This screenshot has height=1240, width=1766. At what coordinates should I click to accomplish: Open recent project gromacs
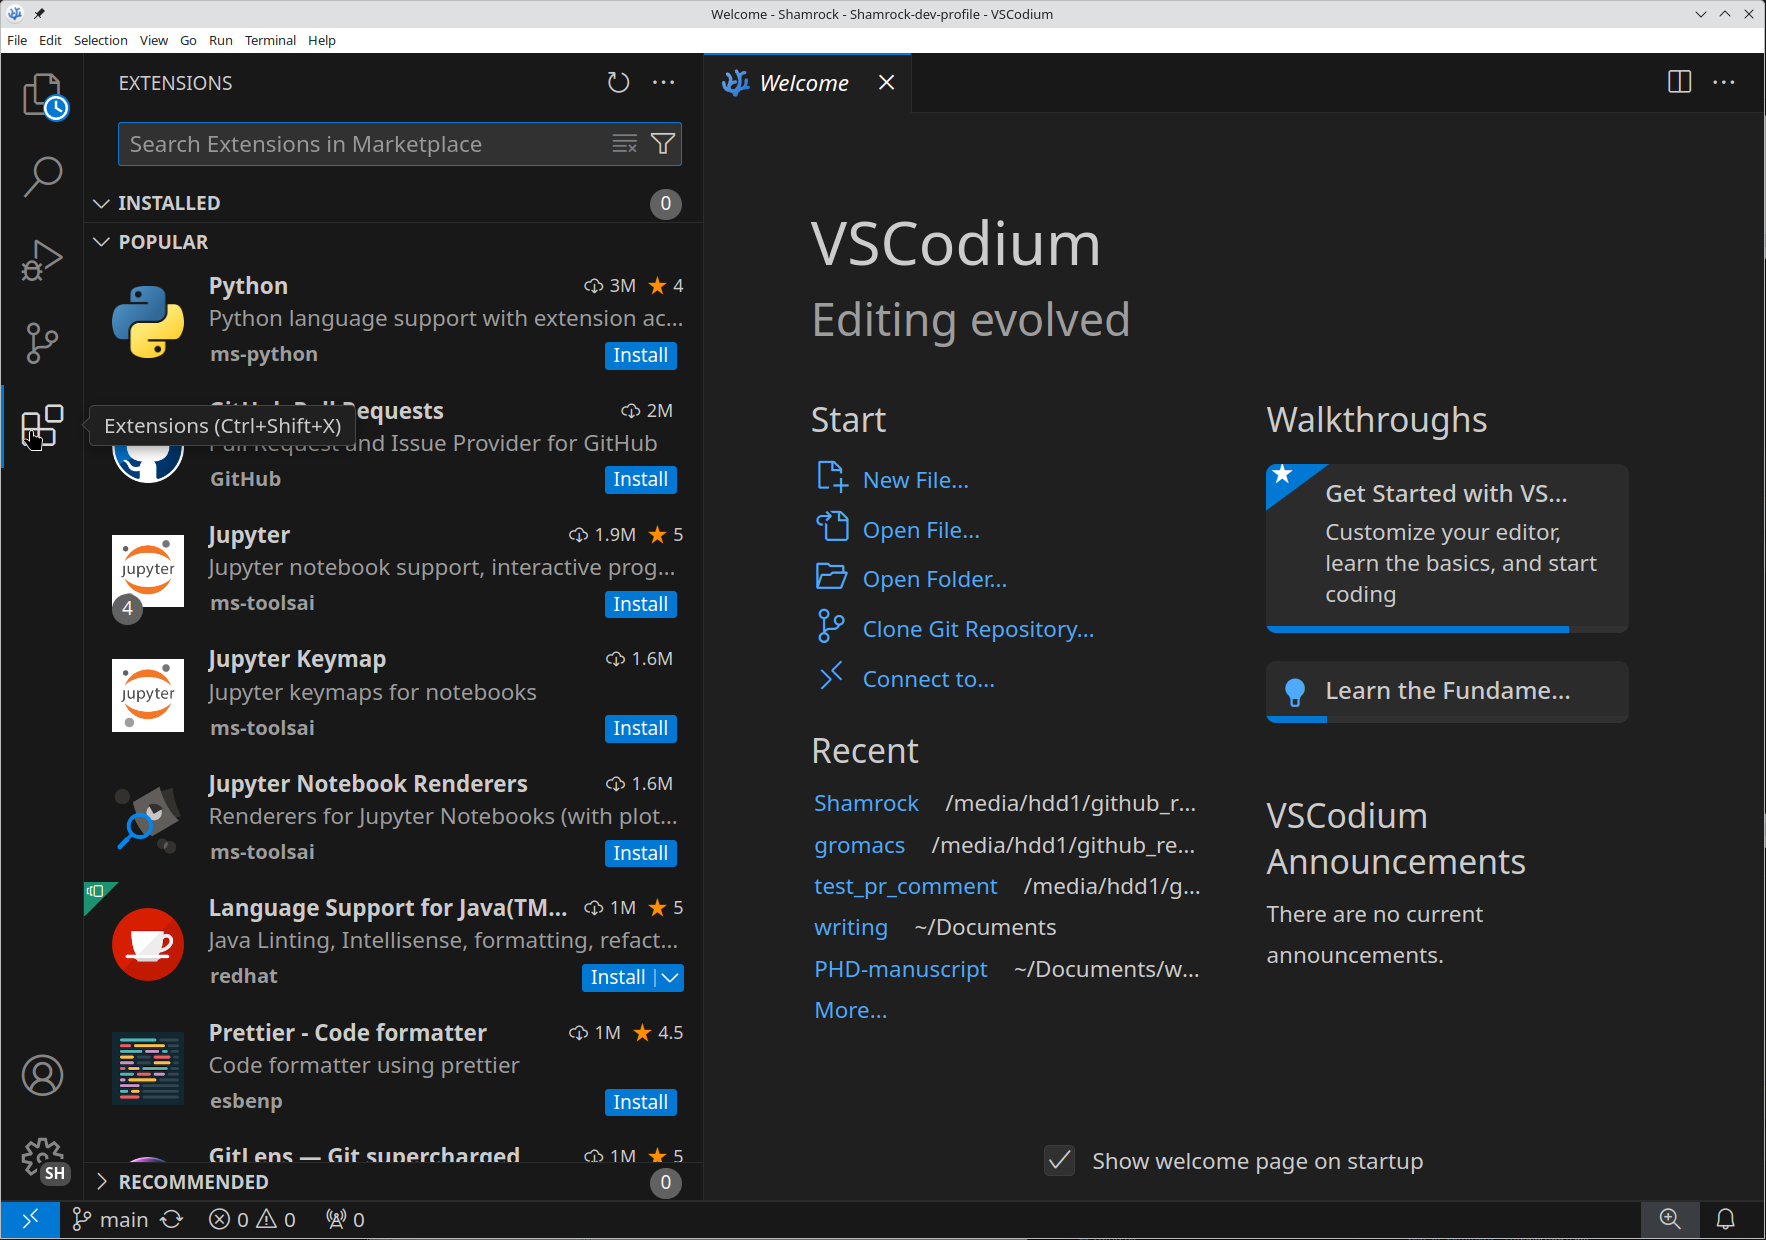tap(859, 845)
